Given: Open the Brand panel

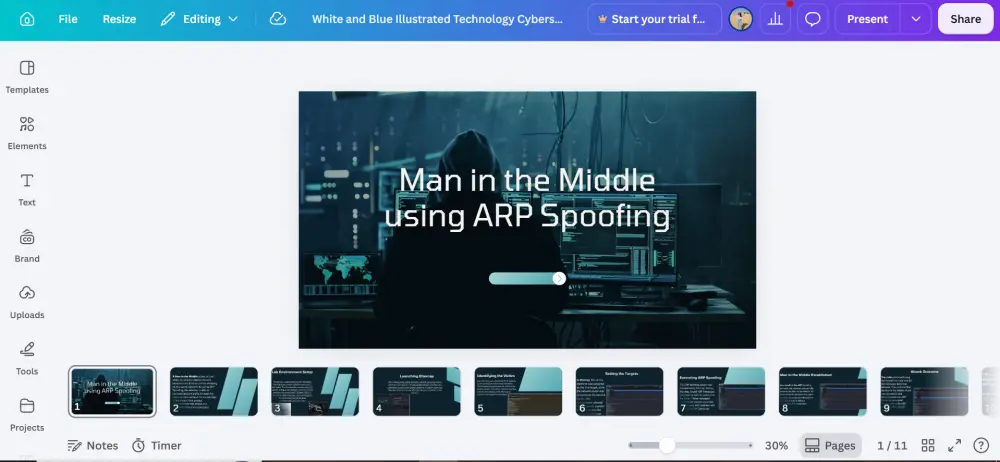Looking at the screenshot, I should (x=27, y=245).
